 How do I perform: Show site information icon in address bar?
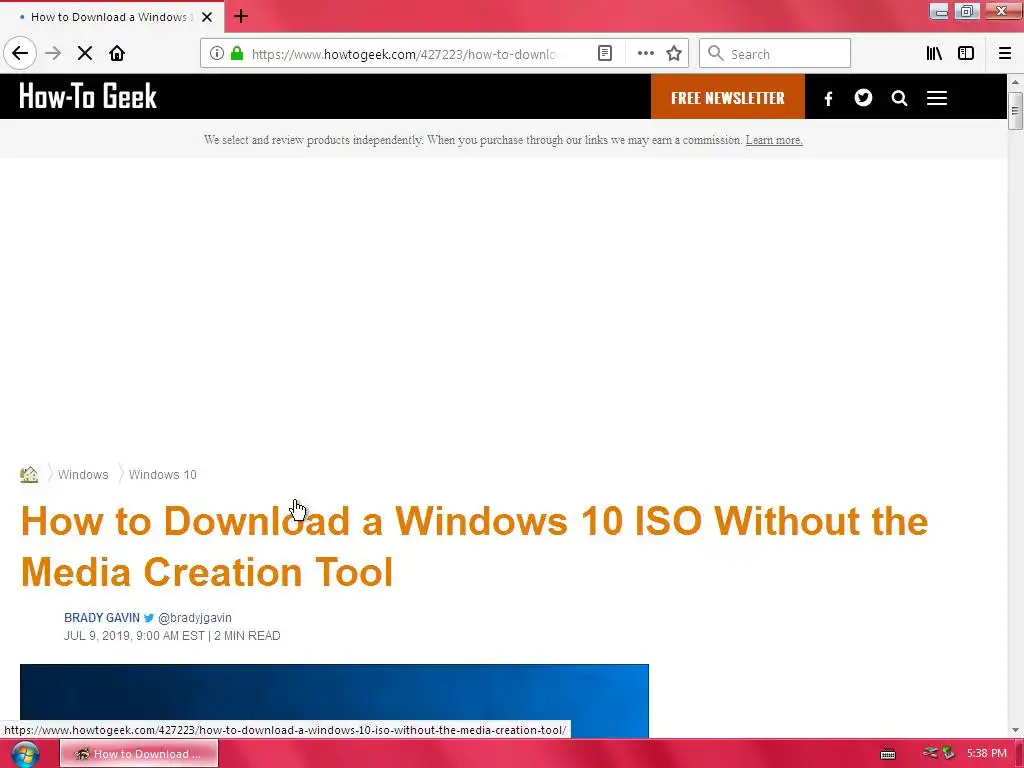coord(217,54)
